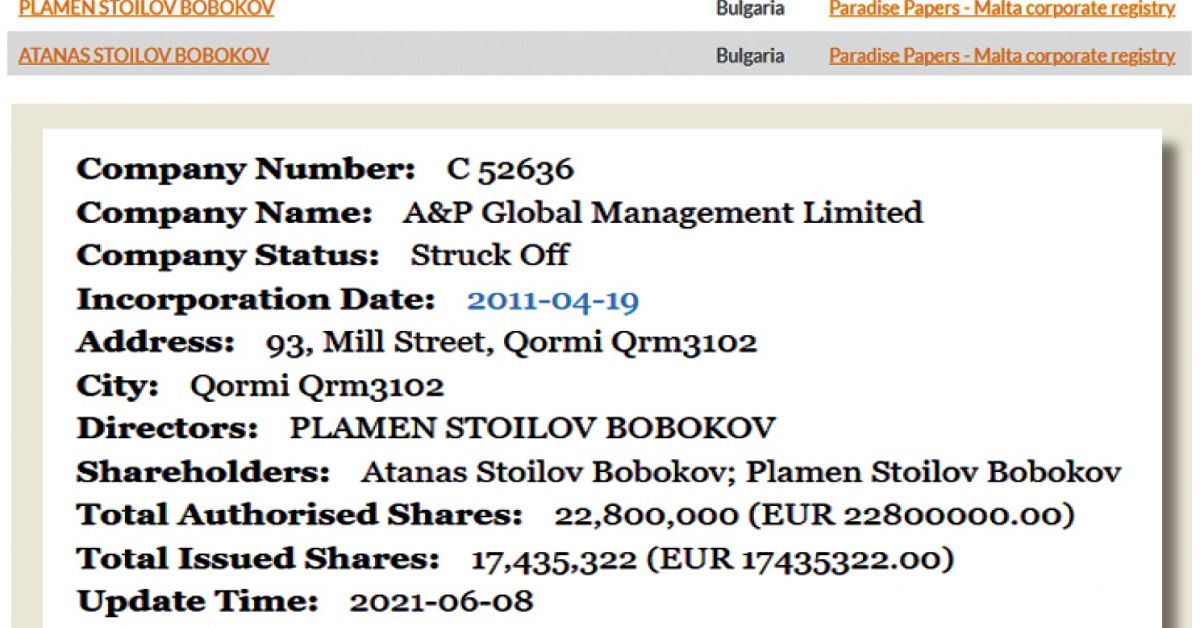Click the director name beside Directors label
Image resolution: width=1200 pixels, height=628 pixels.
532,429
